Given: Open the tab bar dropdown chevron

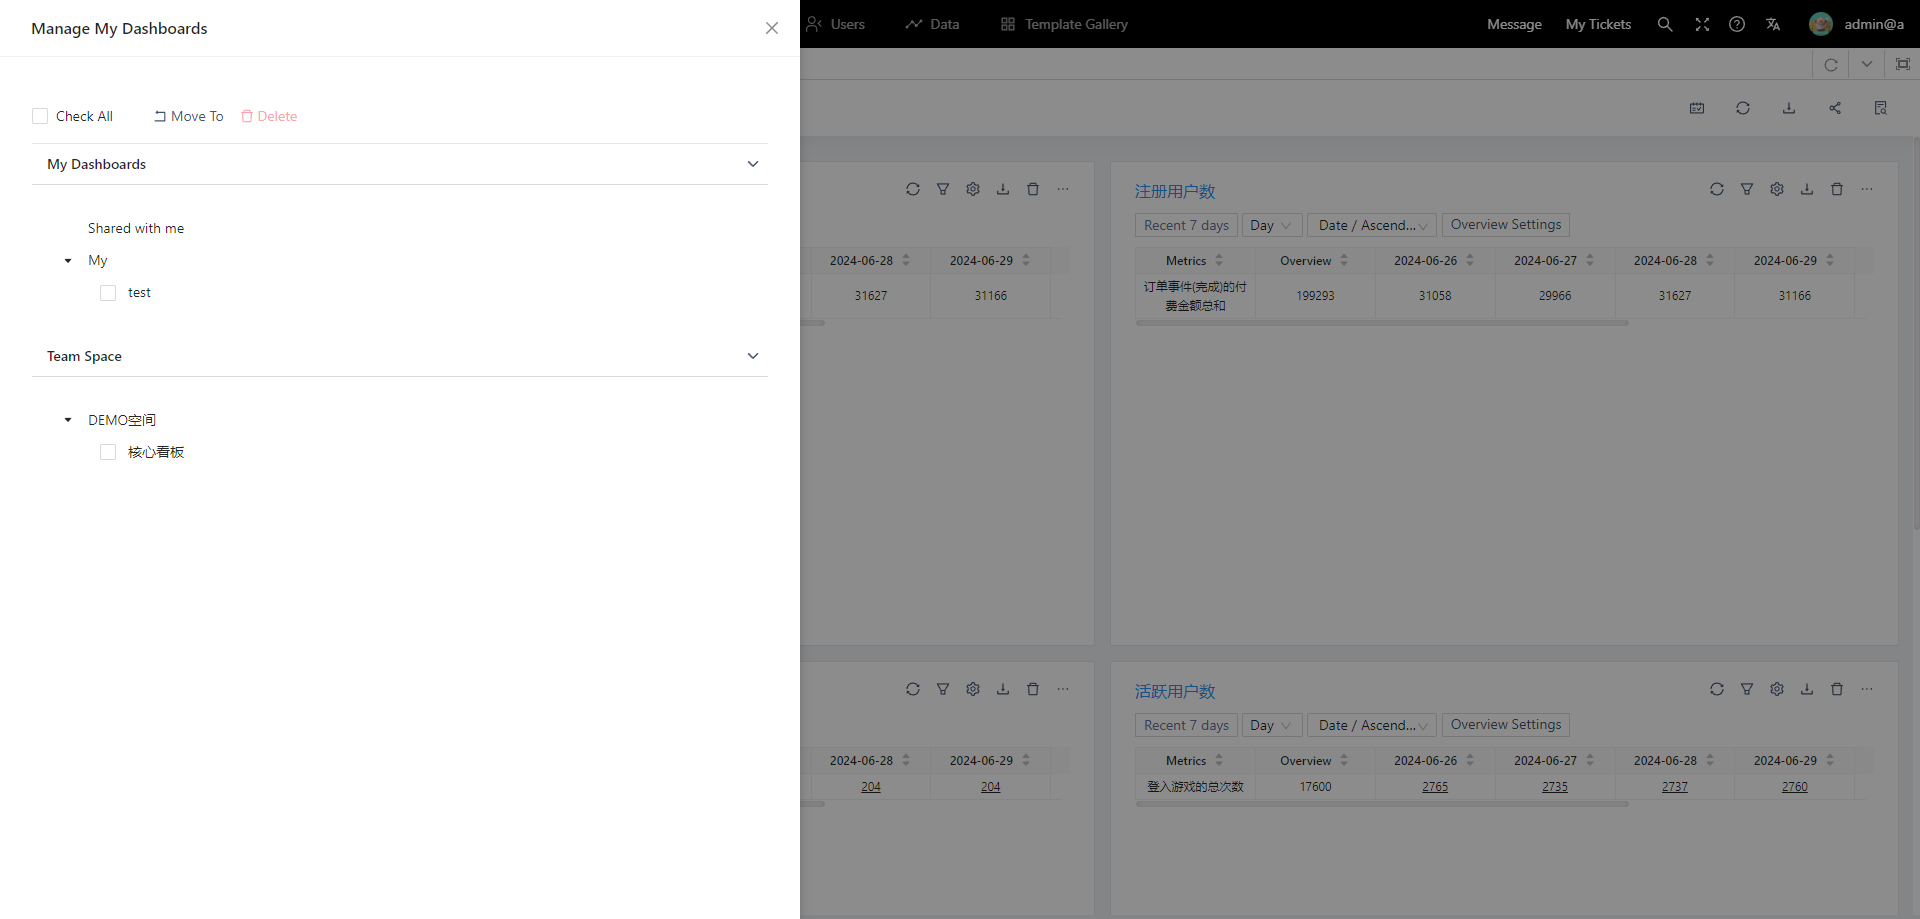Looking at the screenshot, I should [1867, 64].
